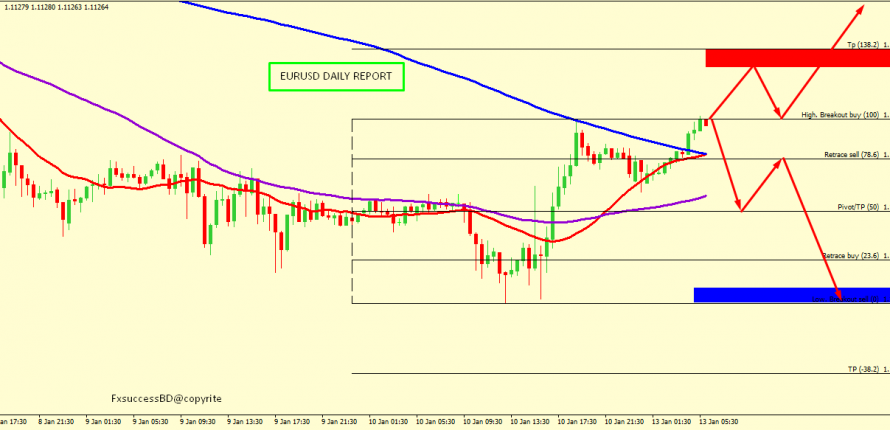Click the EURUSD DAILY REPORT label box
Screen dimensions: 890x430
pos(337,77)
